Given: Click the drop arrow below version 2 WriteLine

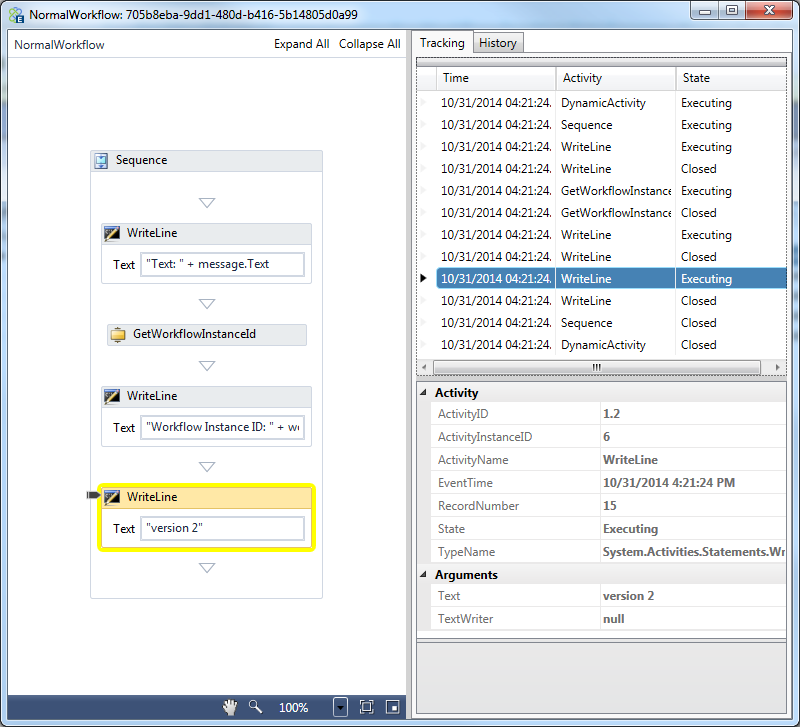Looking at the screenshot, I should click(207, 567).
